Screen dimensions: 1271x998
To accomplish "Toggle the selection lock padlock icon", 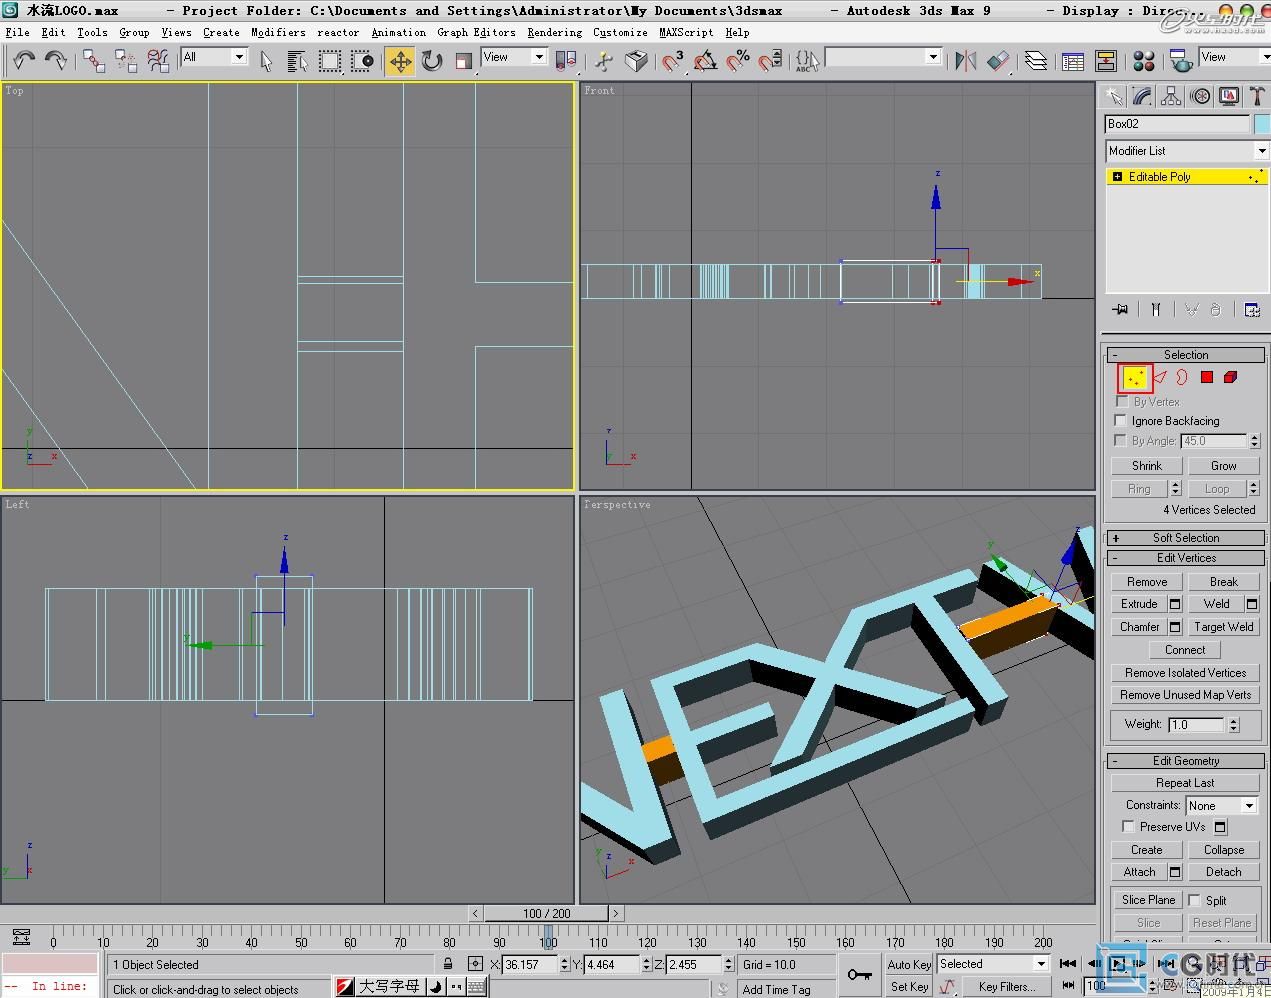I will 448,964.
